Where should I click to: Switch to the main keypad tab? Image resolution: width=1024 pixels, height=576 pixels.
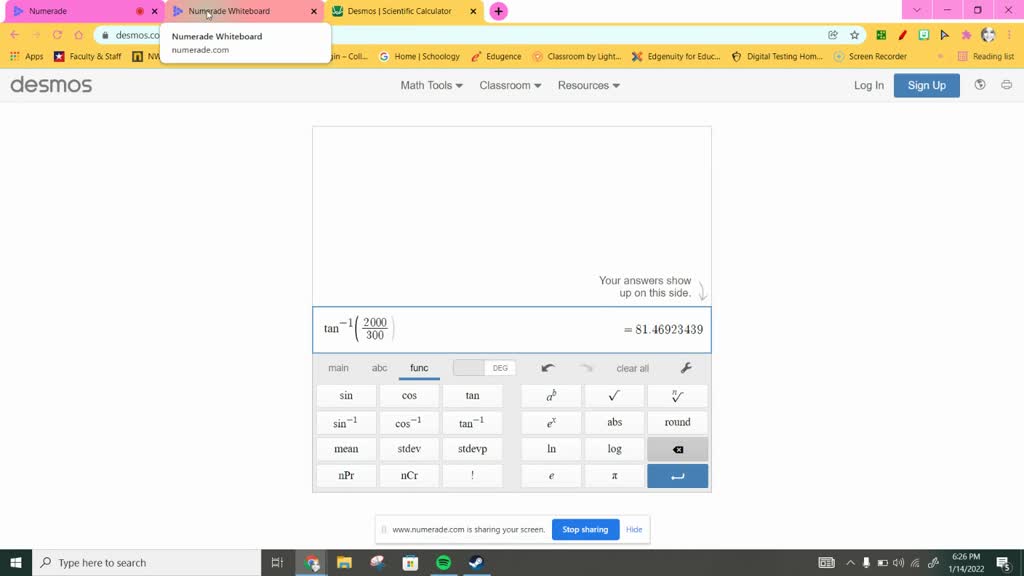point(338,368)
